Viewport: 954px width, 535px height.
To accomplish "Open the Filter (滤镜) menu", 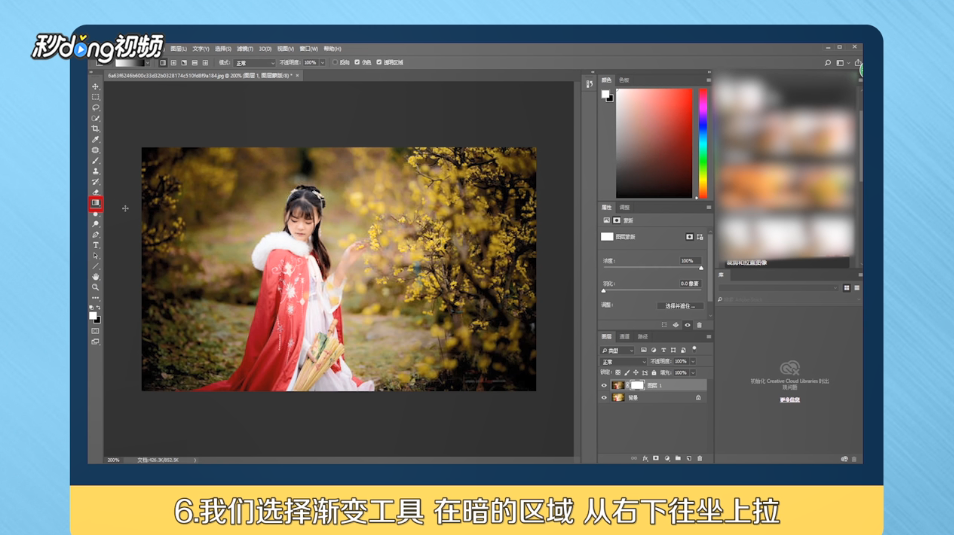I will coord(245,49).
